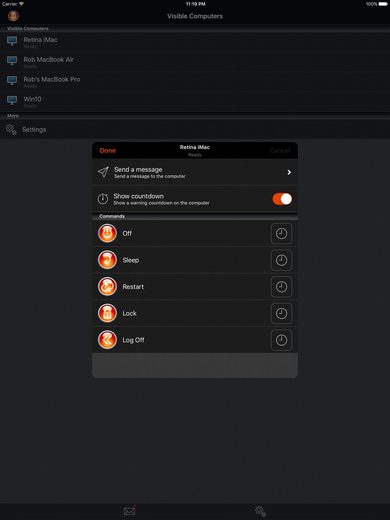Tap Done in the Retina iMac panel
Image resolution: width=390 pixels, height=520 pixels.
tap(108, 151)
